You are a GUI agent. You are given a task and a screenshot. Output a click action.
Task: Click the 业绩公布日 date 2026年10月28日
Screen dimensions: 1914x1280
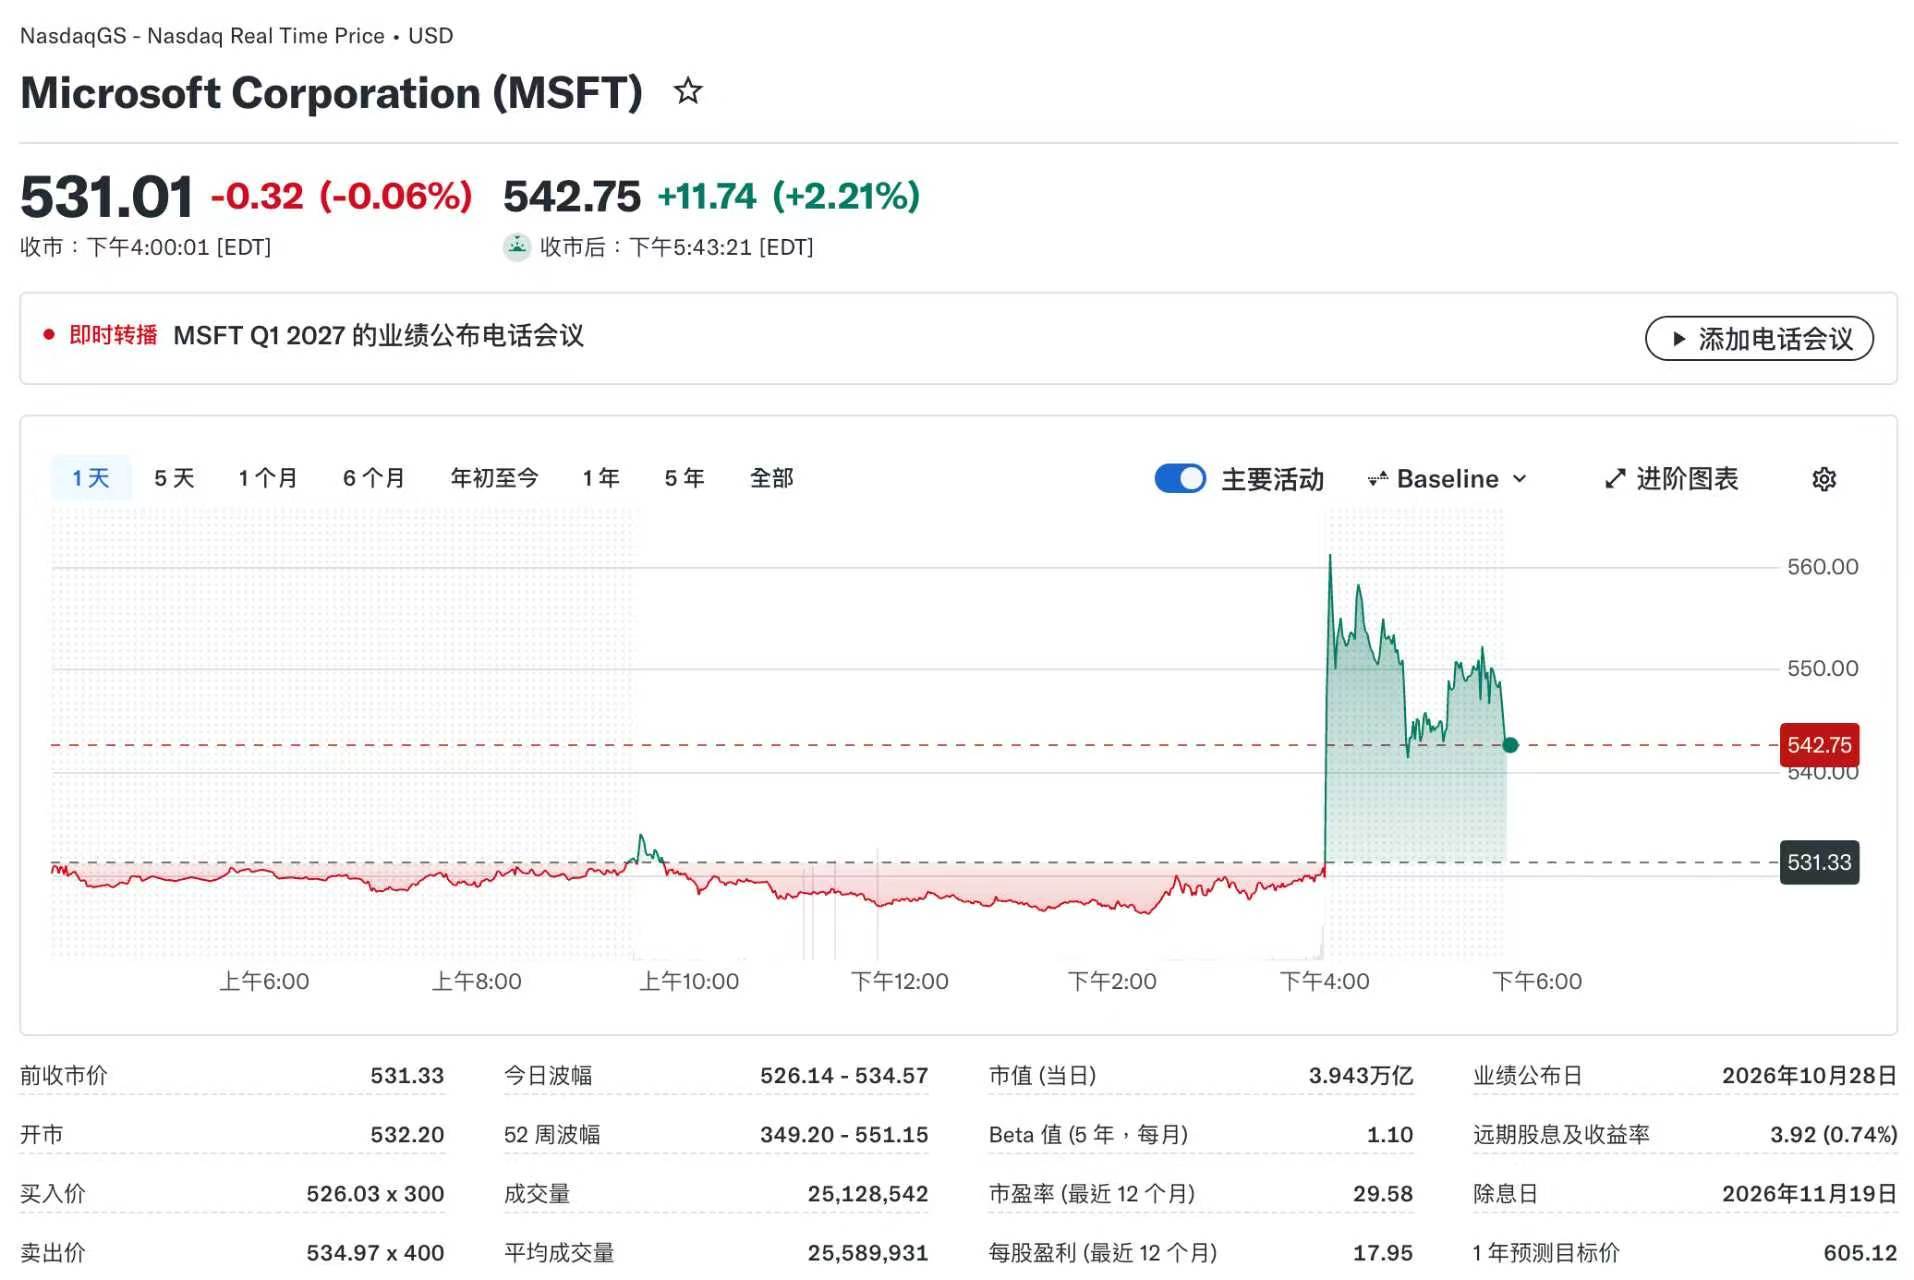point(1809,1075)
